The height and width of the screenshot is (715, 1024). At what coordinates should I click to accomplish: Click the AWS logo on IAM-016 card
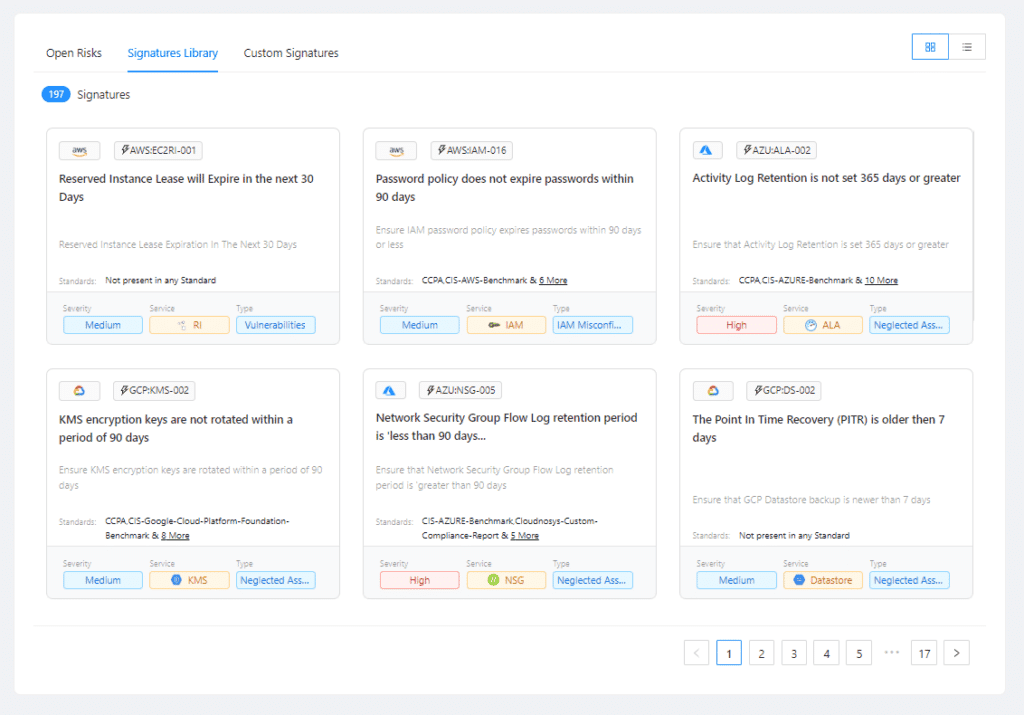tap(396, 150)
